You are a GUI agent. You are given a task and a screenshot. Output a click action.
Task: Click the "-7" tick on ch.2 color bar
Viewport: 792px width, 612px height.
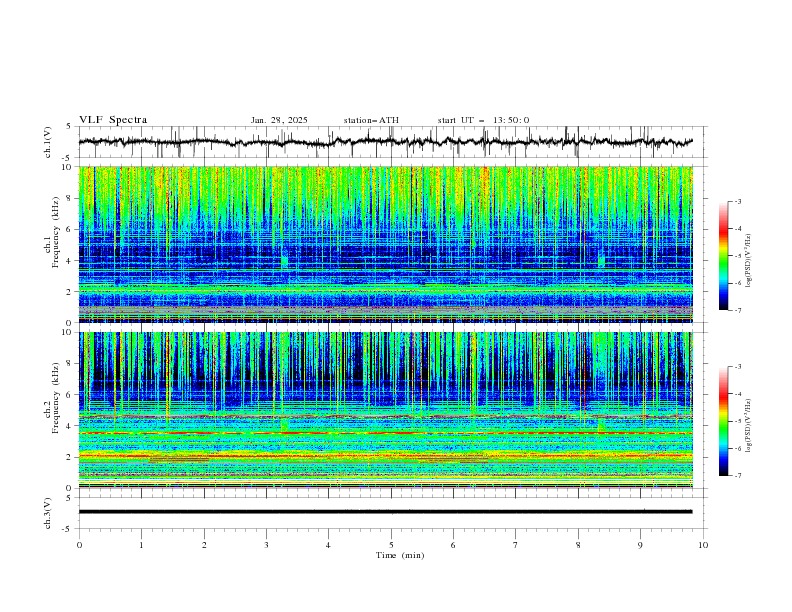(x=737, y=476)
